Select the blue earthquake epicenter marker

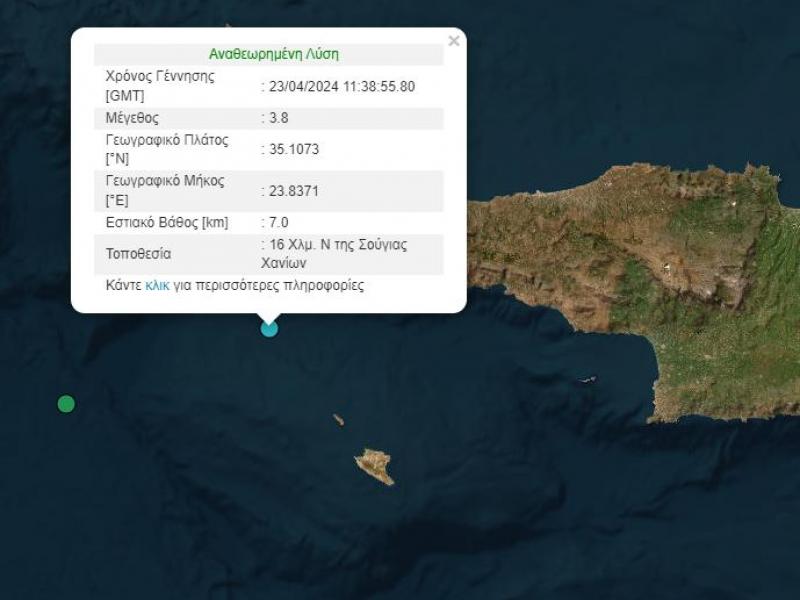pyautogui.click(x=269, y=328)
